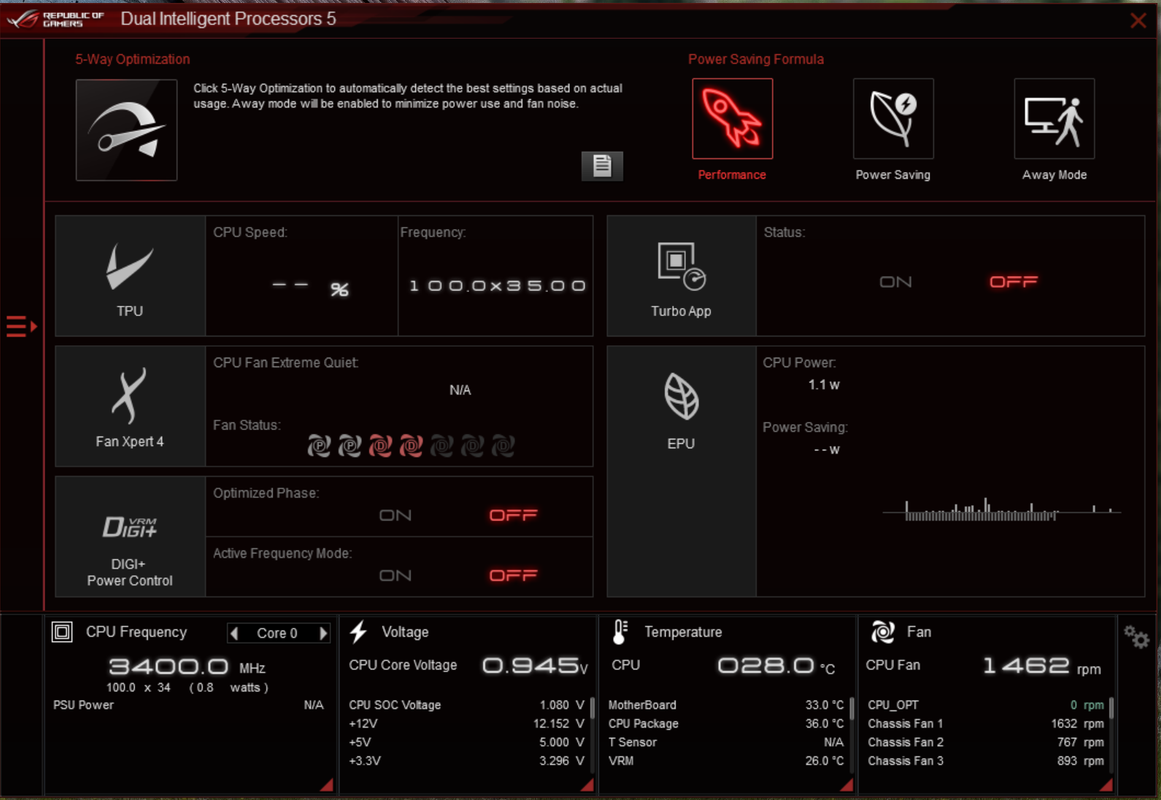Screen dimensions: 1161x800
Task: Click the CPU Frequency chip icon
Action: (62, 632)
